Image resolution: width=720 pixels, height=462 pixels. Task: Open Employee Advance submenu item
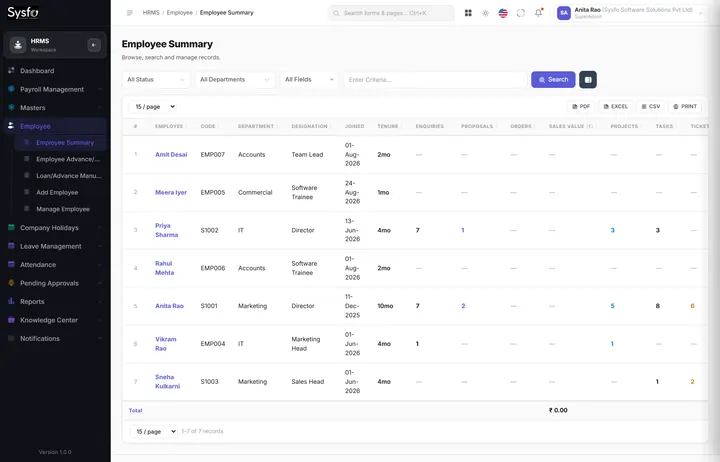point(61,159)
